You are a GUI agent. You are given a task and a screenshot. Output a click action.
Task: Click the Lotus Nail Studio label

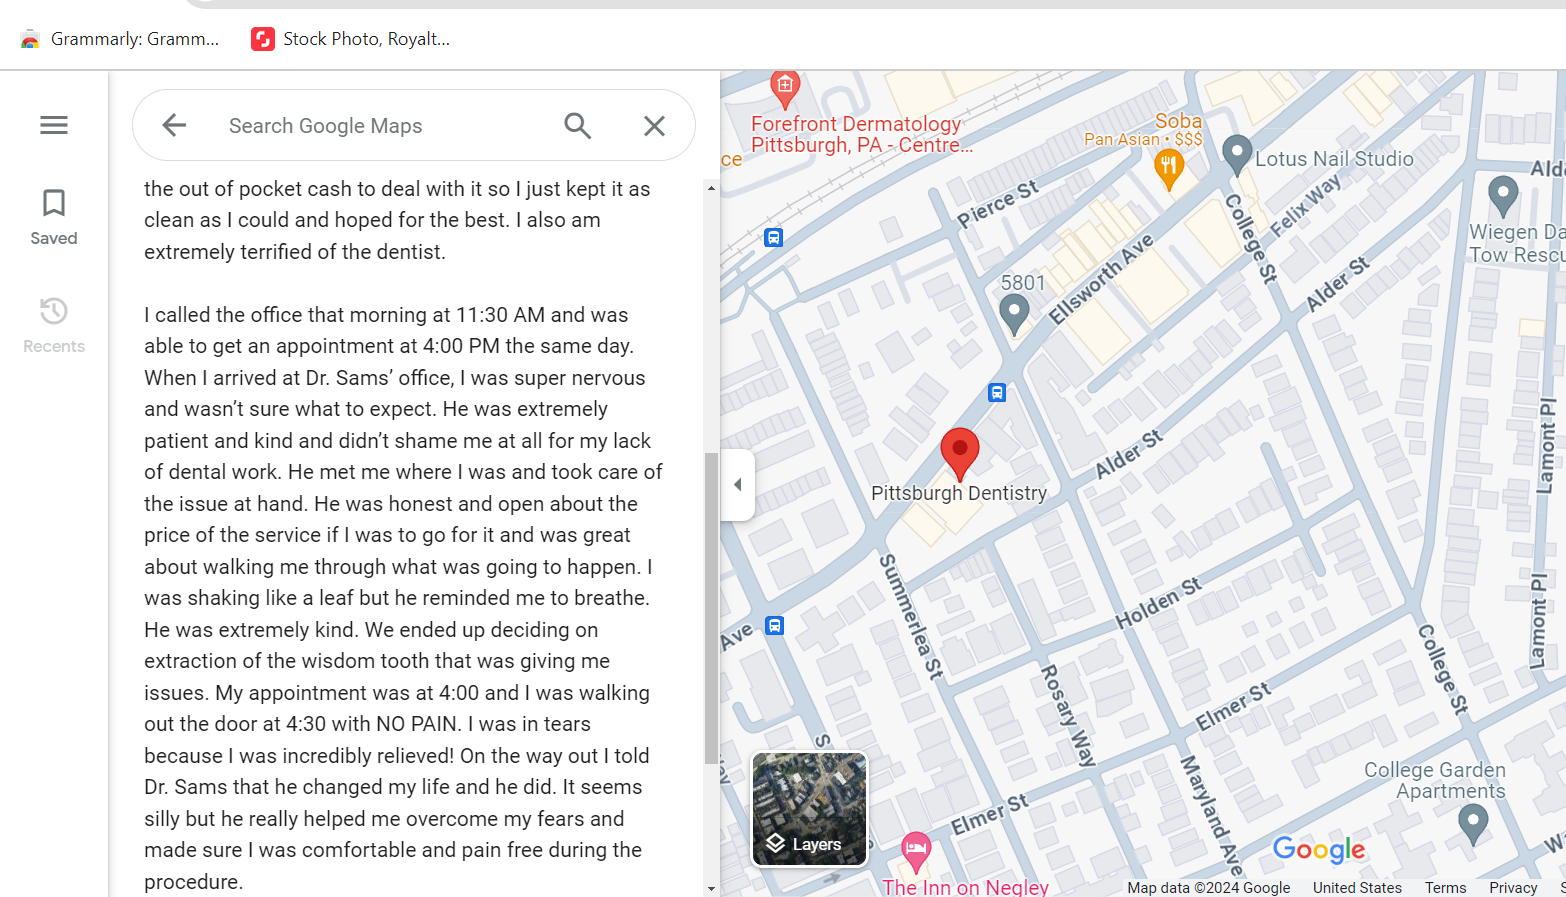pyautogui.click(x=1334, y=159)
